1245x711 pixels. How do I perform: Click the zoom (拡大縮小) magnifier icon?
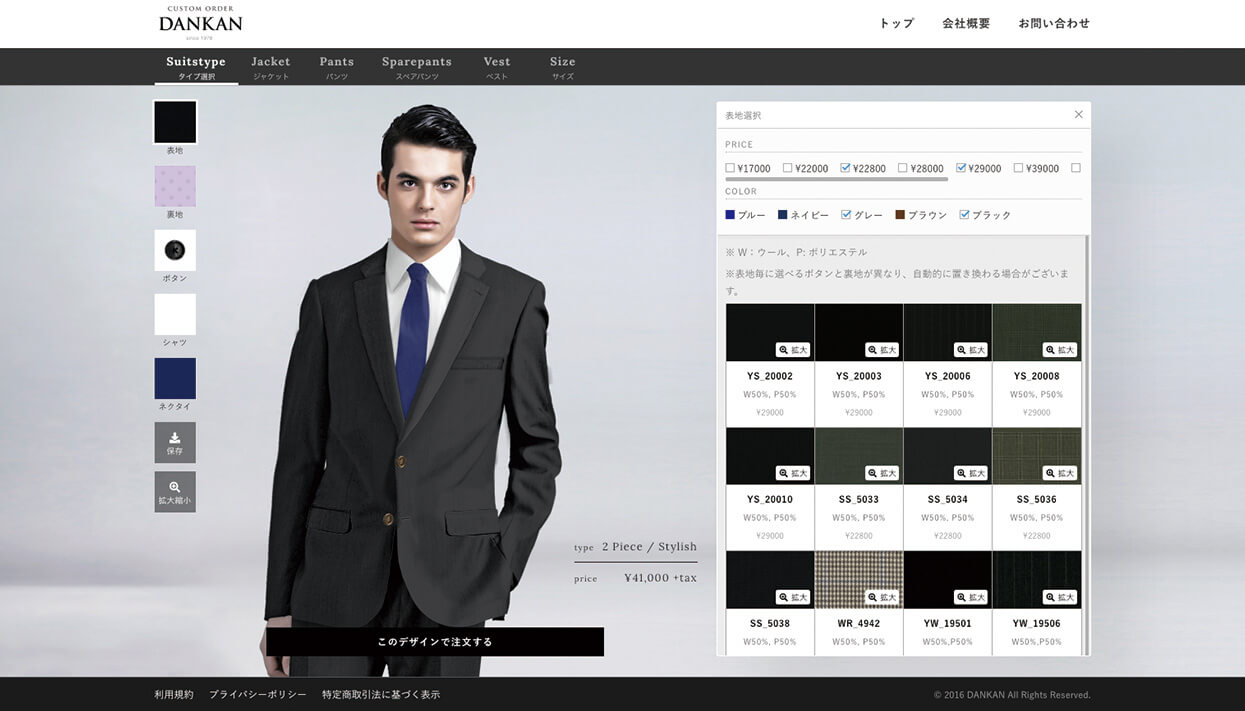pos(175,492)
